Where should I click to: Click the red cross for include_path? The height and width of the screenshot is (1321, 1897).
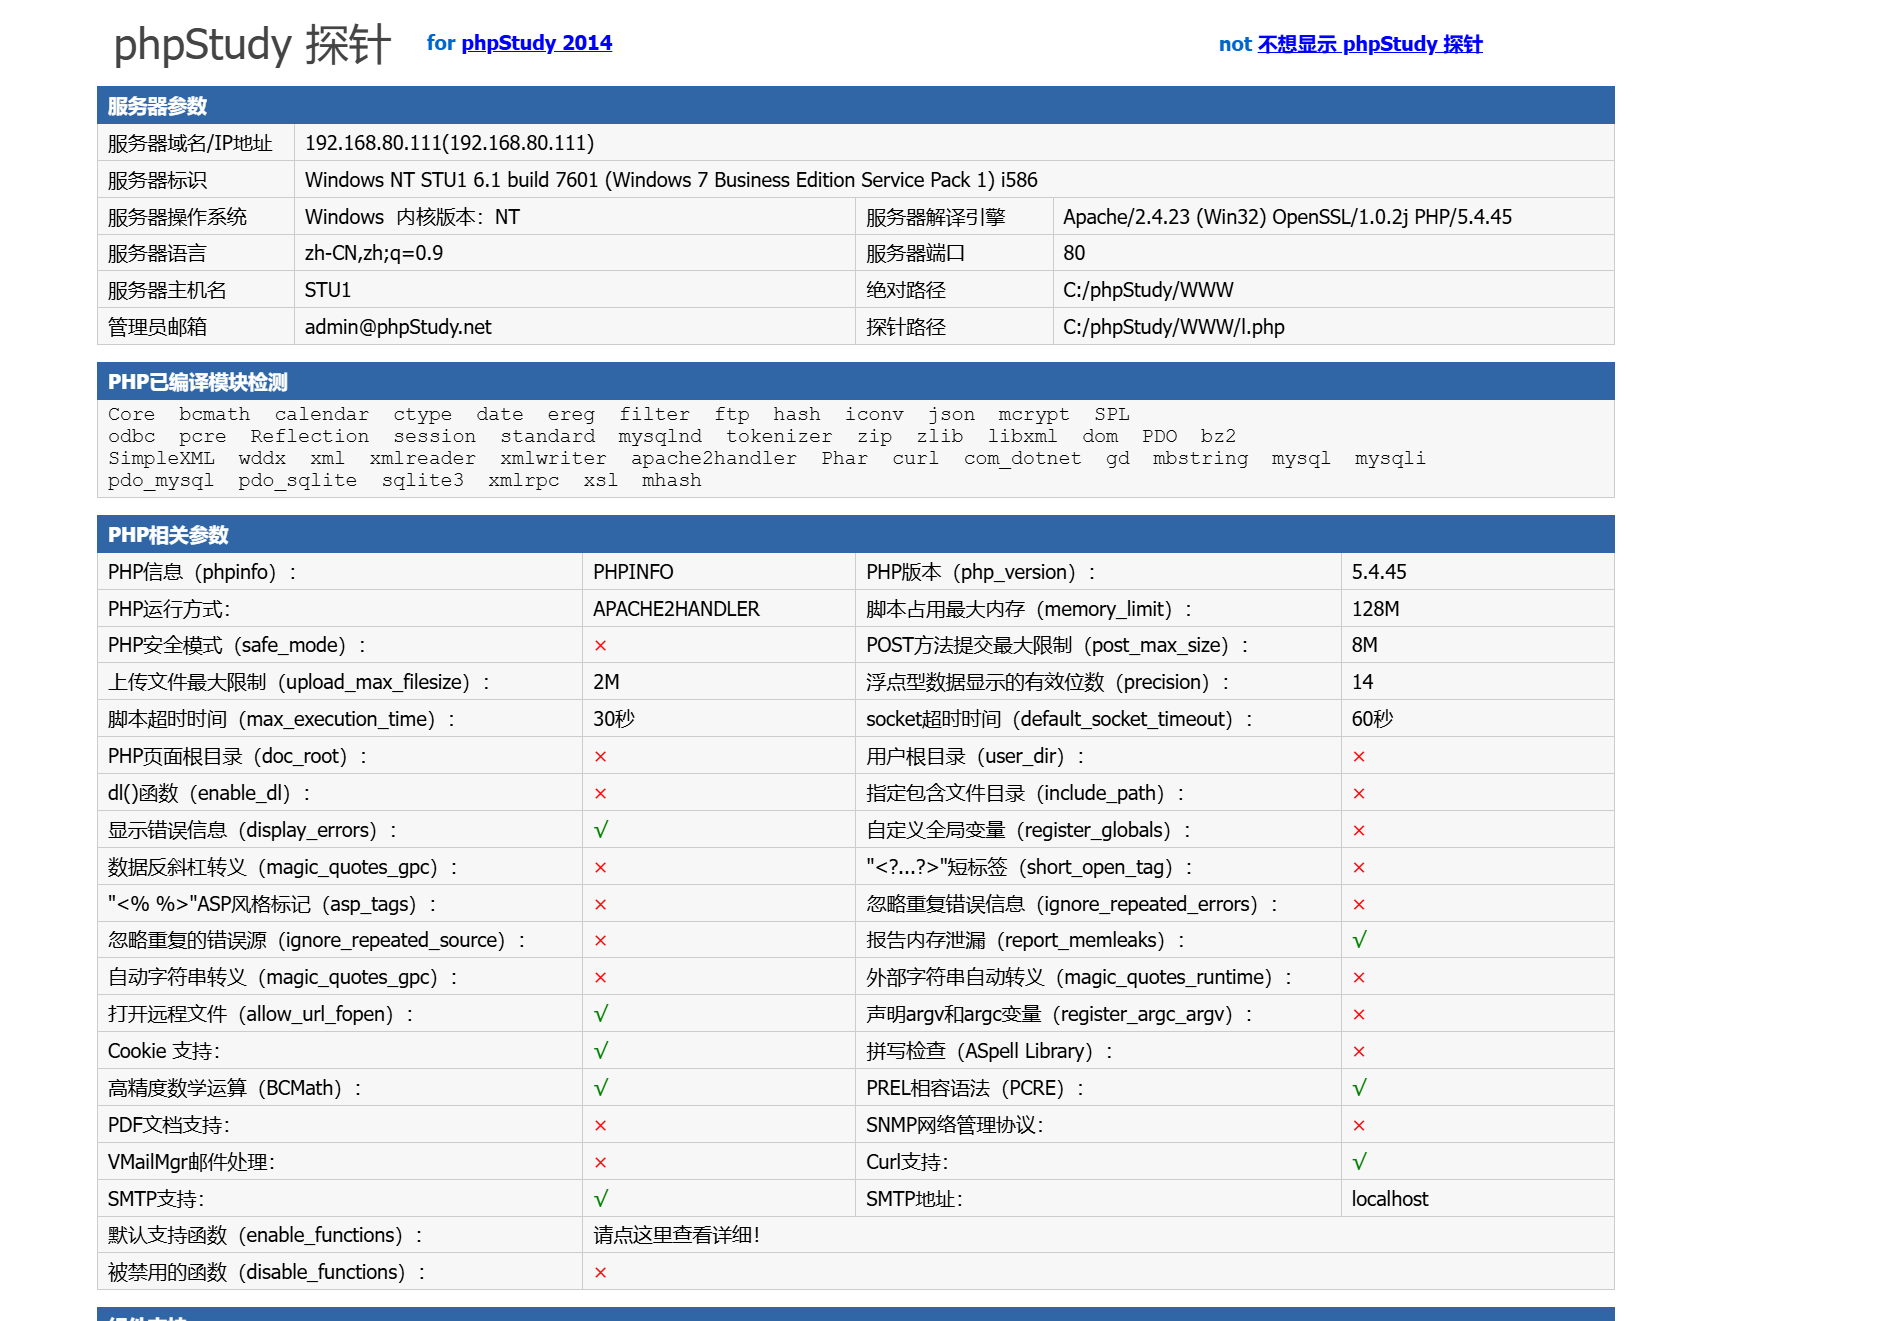click(1358, 794)
